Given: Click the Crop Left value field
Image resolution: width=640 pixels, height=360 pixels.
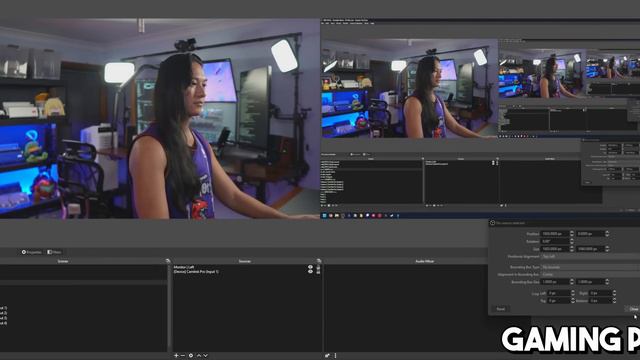Looking at the screenshot, I should tap(559, 293).
